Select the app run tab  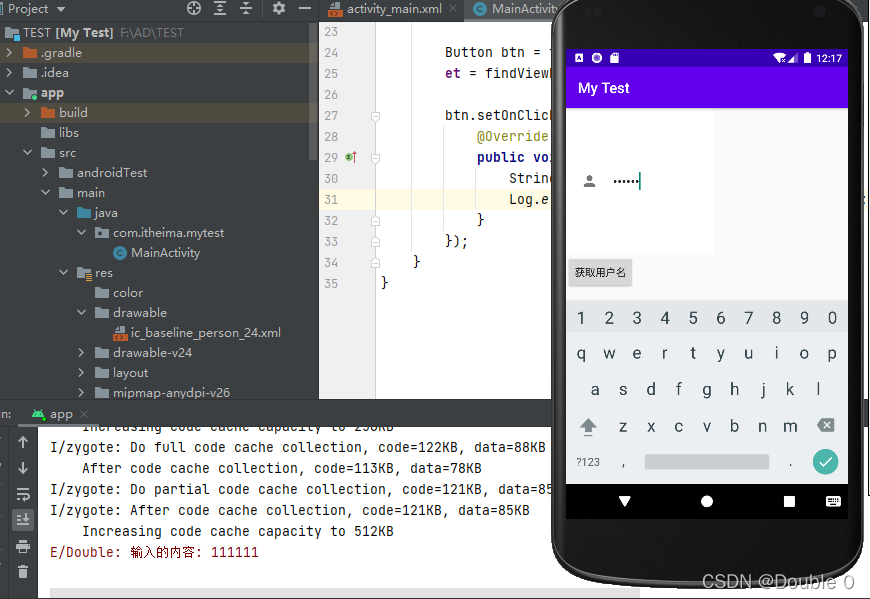coord(54,414)
